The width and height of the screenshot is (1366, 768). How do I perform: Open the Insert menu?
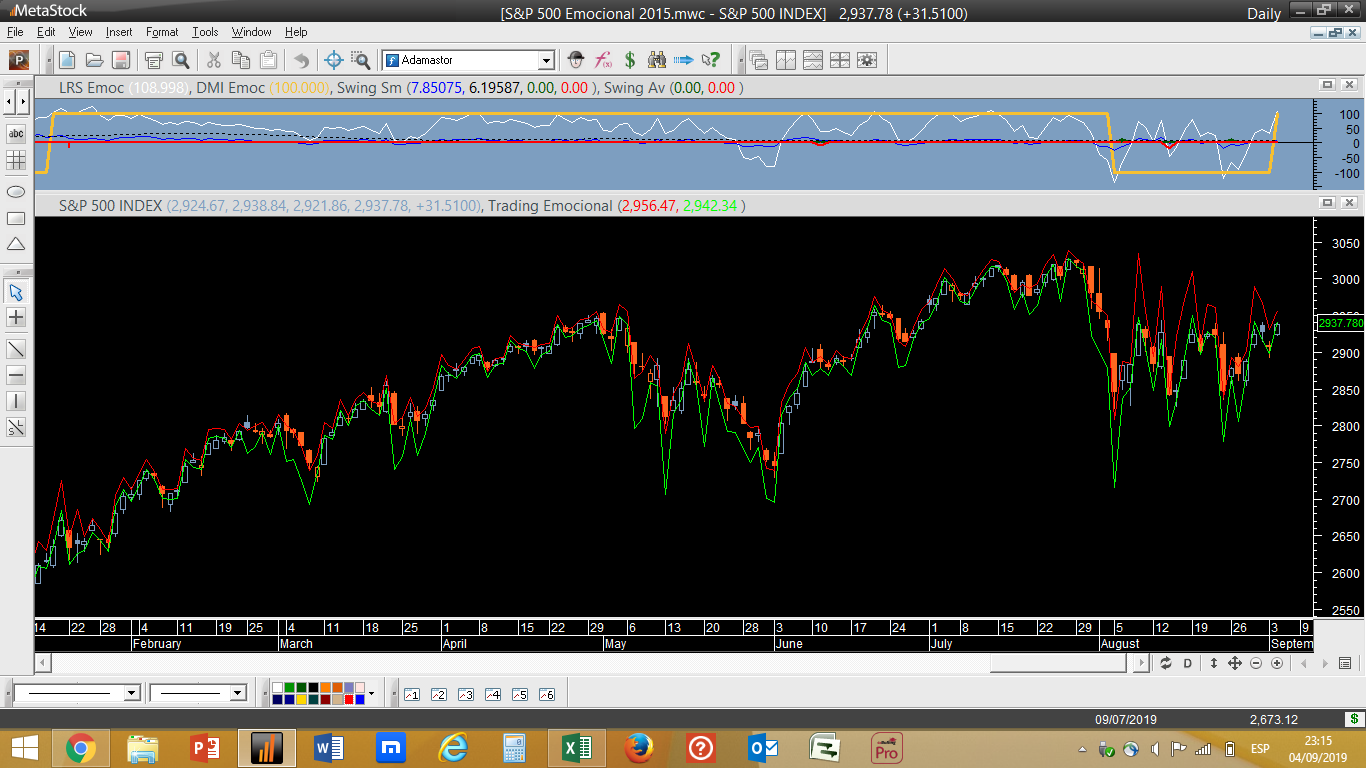pyautogui.click(x=119, y=32)
